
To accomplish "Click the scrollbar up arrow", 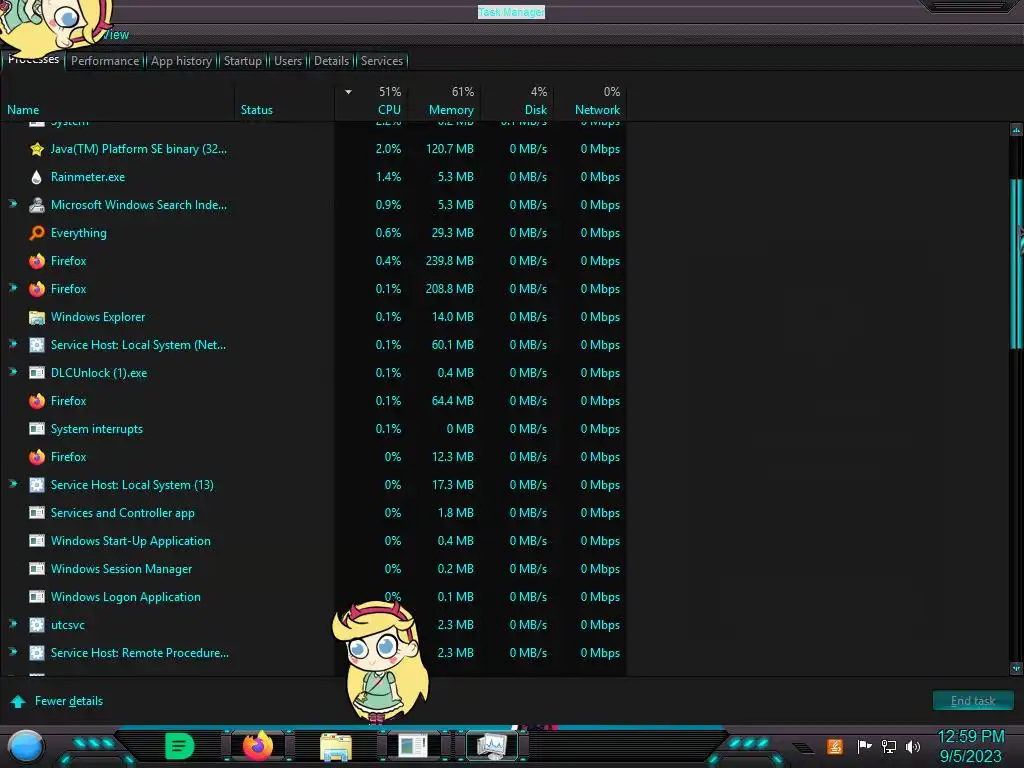I will pos(1016,130).
